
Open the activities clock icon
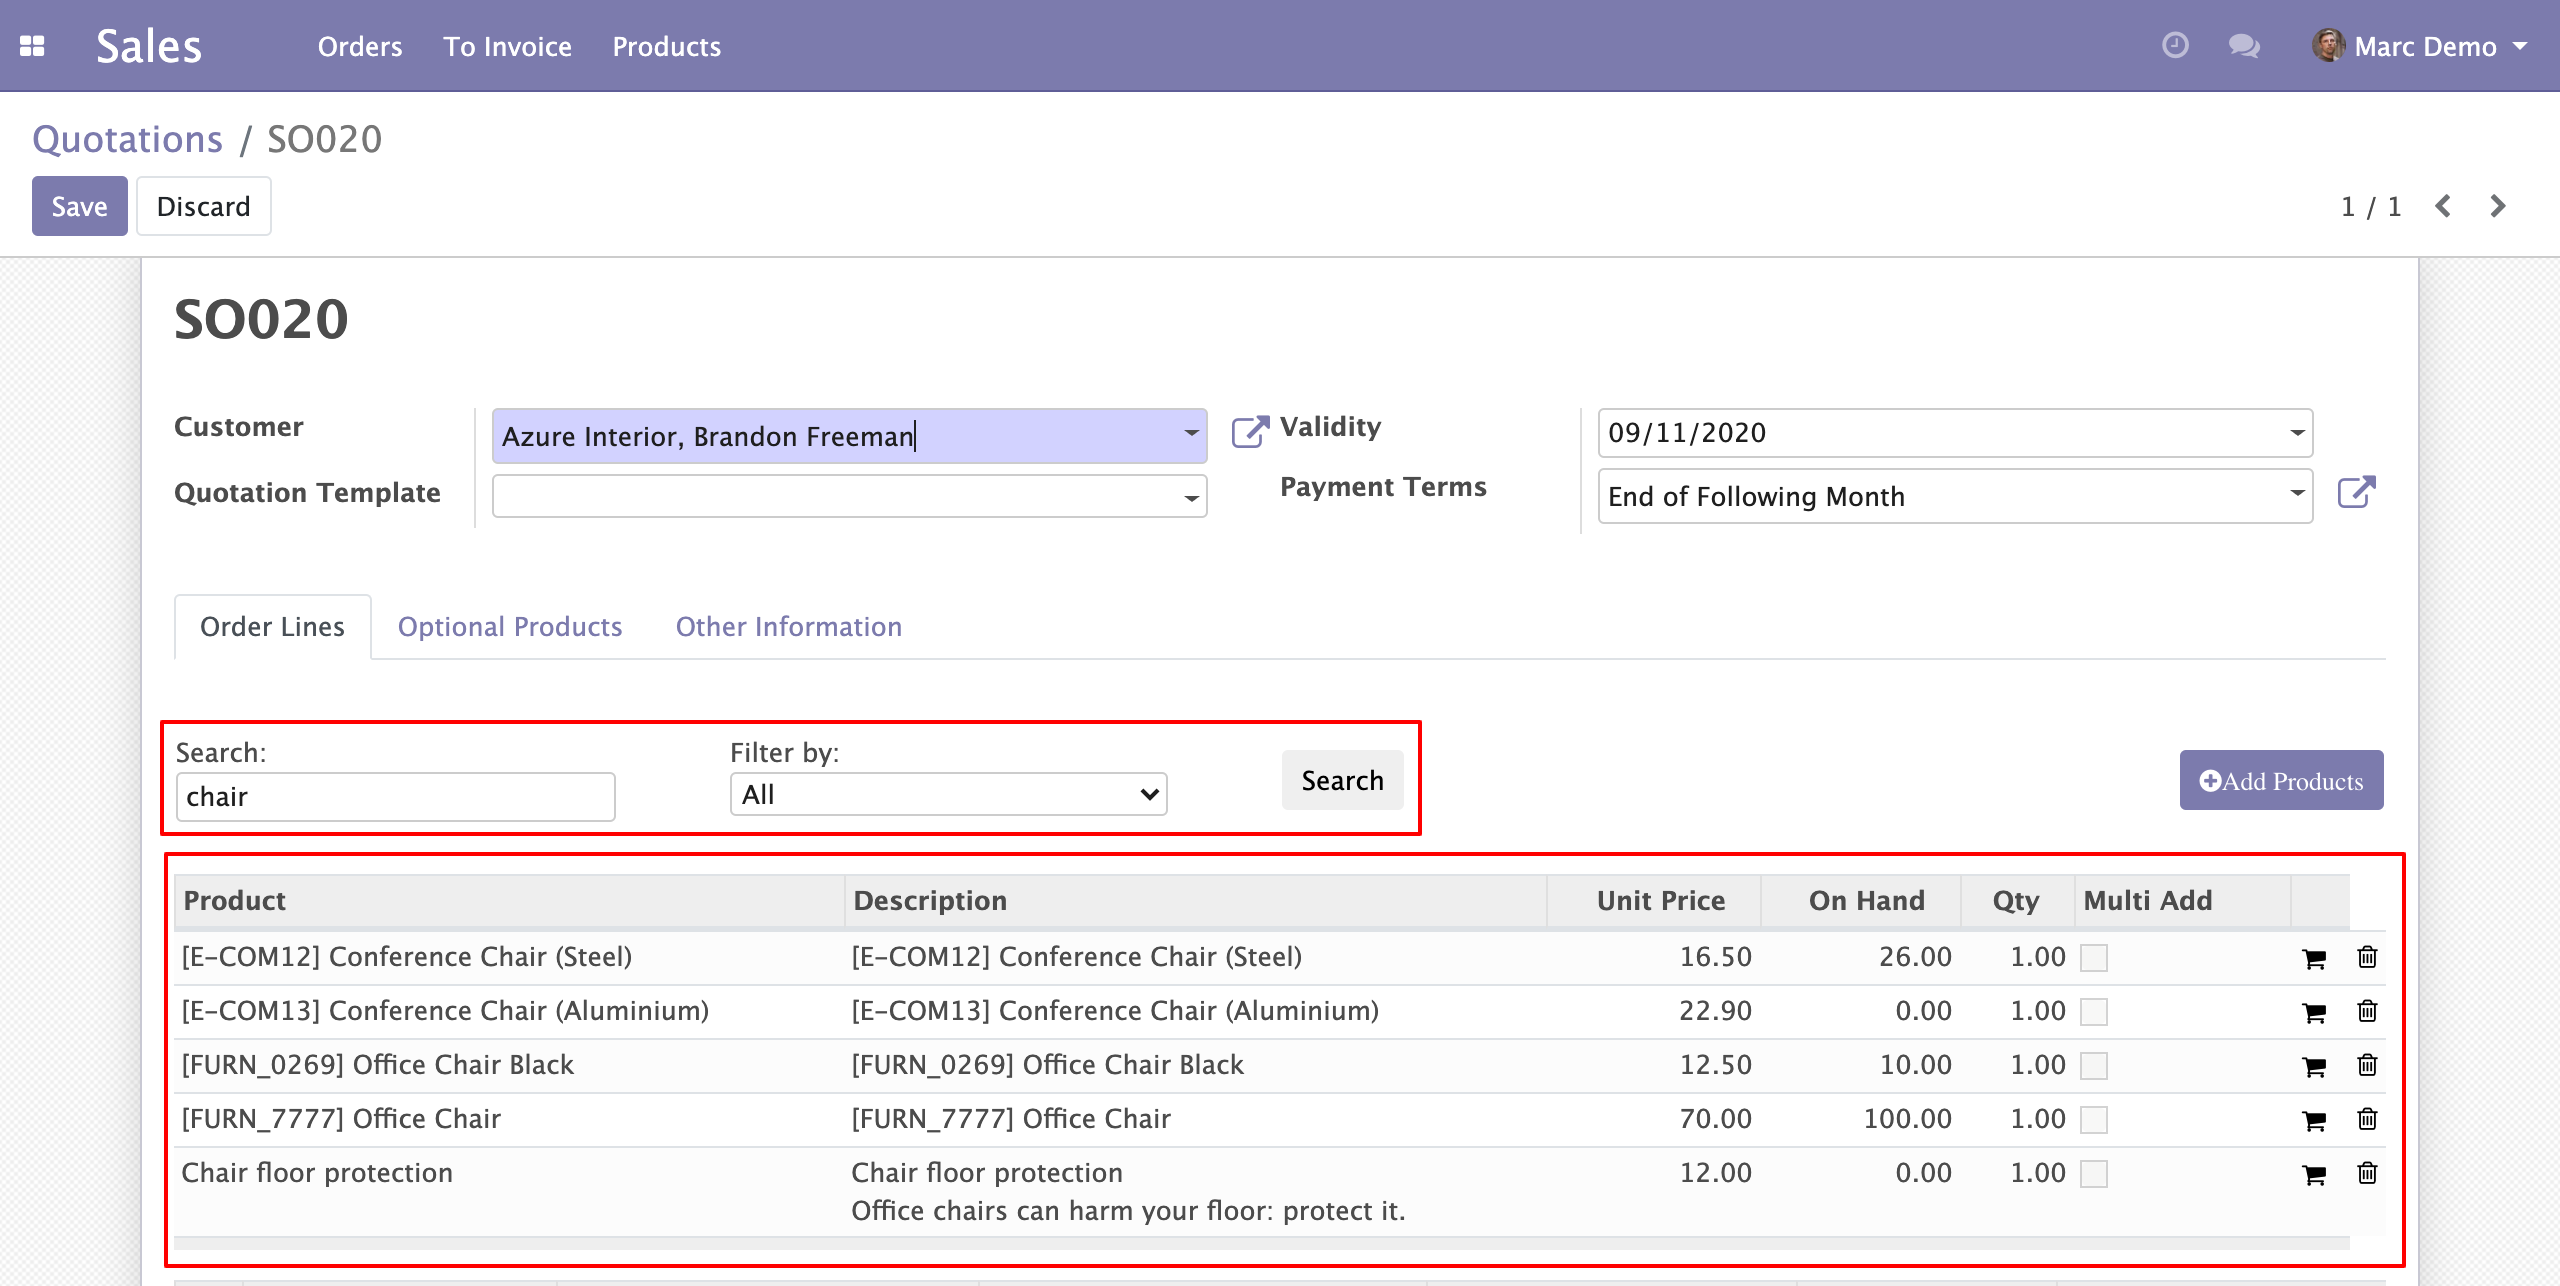coord(2175,46)
